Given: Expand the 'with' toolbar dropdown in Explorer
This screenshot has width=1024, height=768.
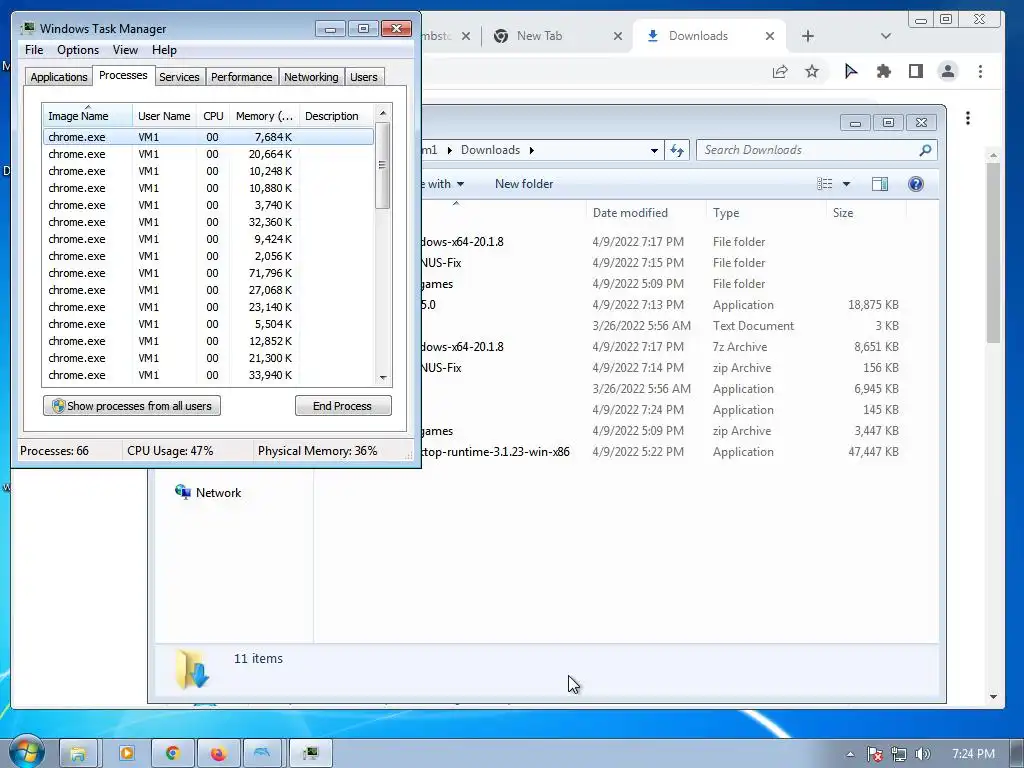Looking at the screenshot, I should (460, 184).
